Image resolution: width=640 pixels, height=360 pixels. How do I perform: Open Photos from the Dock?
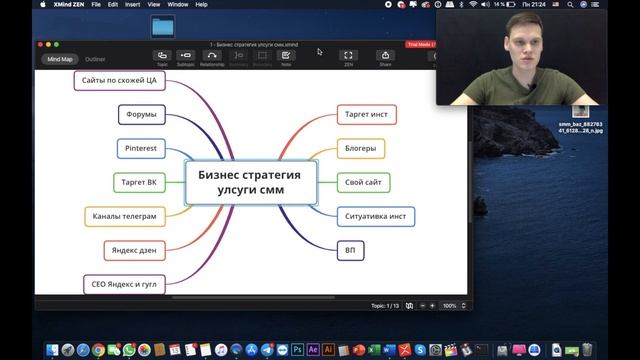coord(144,350)
